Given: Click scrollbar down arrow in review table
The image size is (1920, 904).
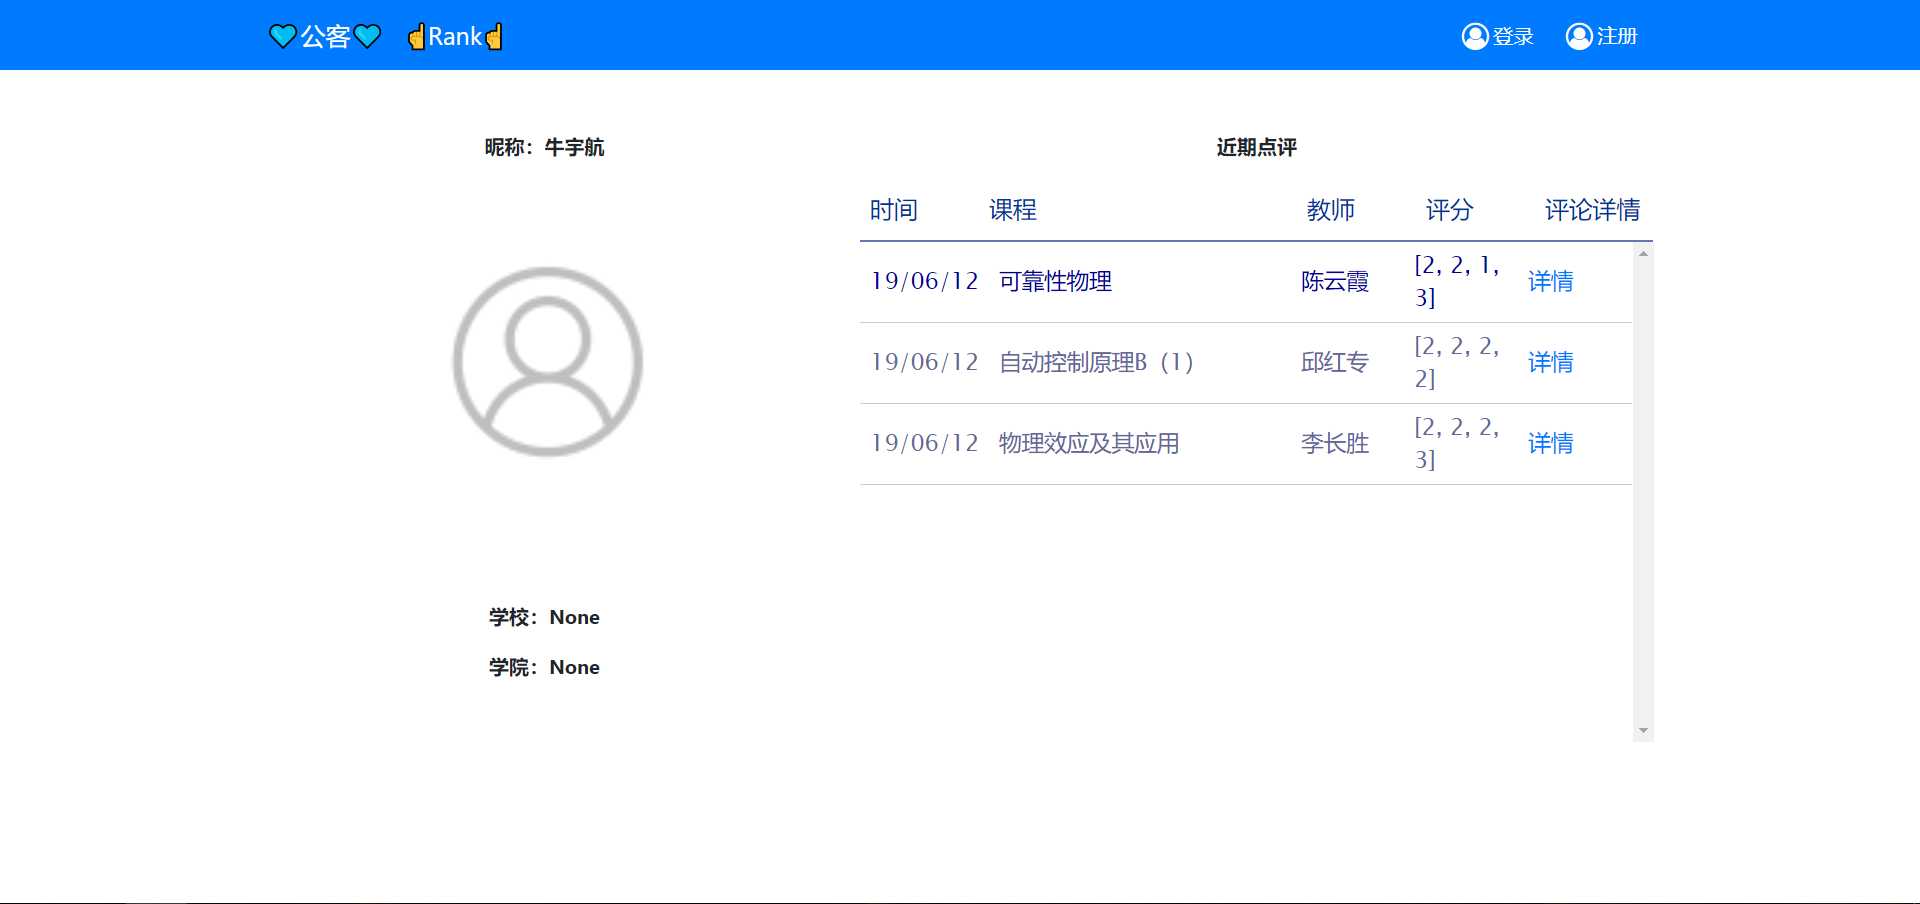Looking at the screenshot, I should tap(1643, 731).
